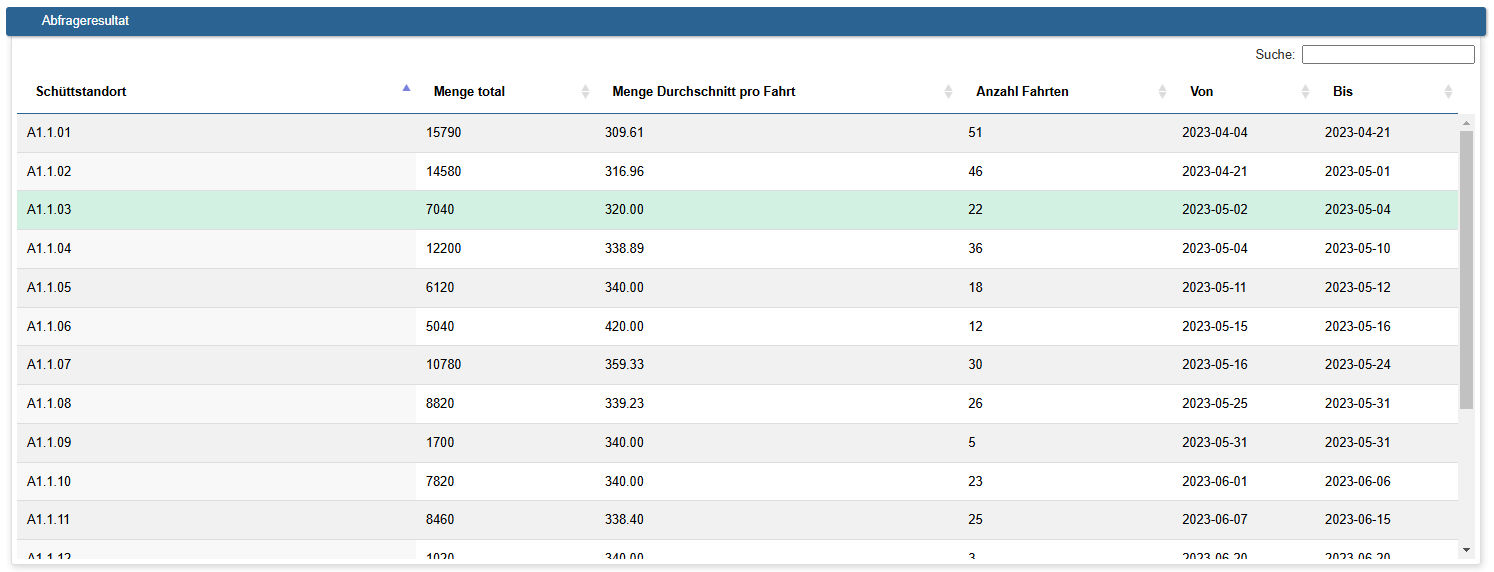Click sort arrows beside Menge Durchschnitt pro Fahrt
Screen dimensions: 1494x572
(x=948, y=91)
